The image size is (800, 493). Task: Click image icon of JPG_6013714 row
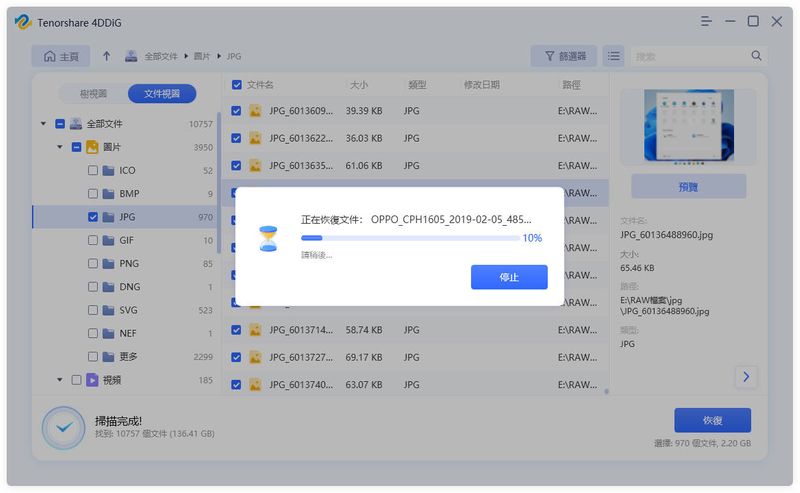(x=255, y=330)
